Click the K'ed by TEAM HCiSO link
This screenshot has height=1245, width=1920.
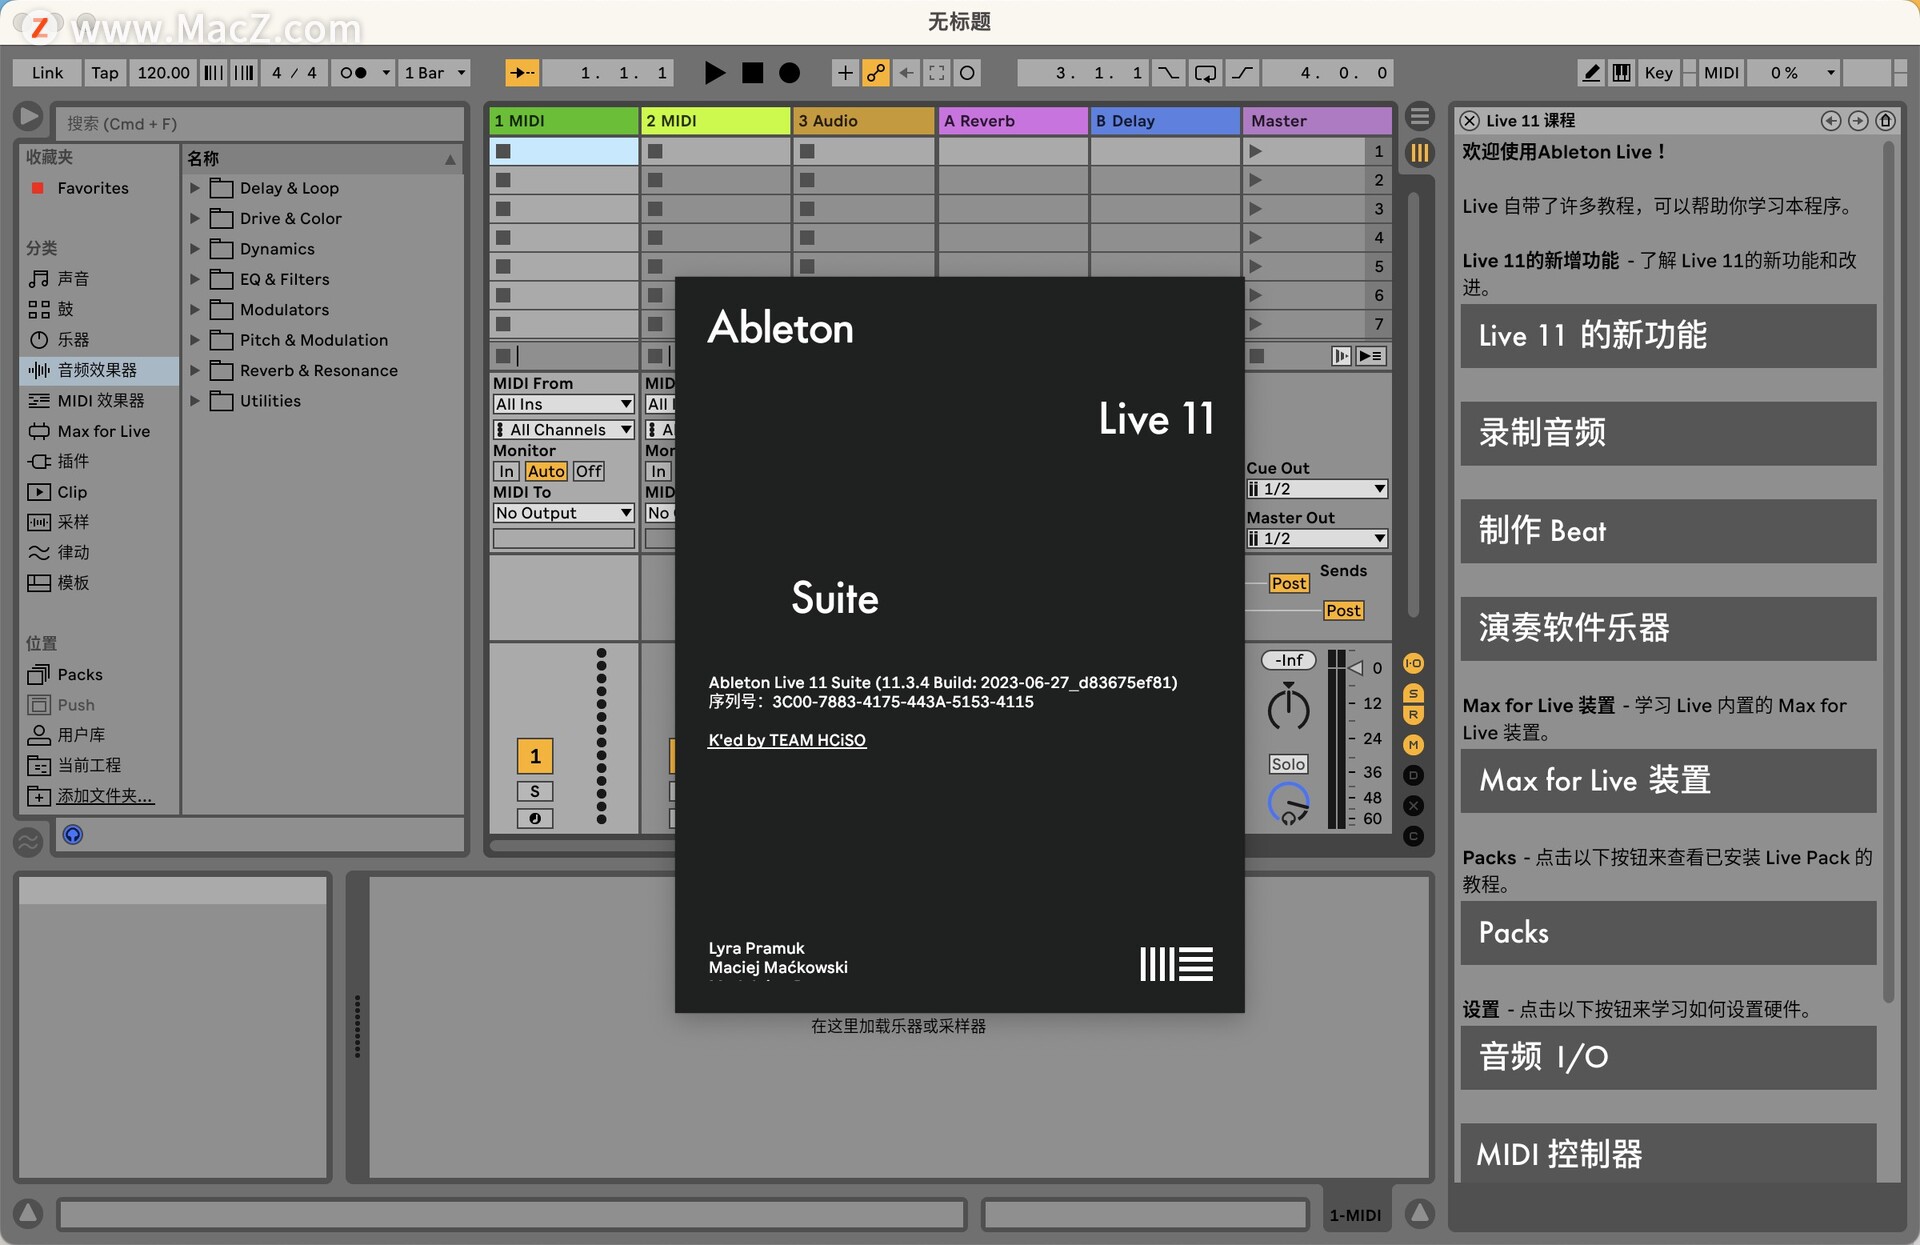point(787,740)
